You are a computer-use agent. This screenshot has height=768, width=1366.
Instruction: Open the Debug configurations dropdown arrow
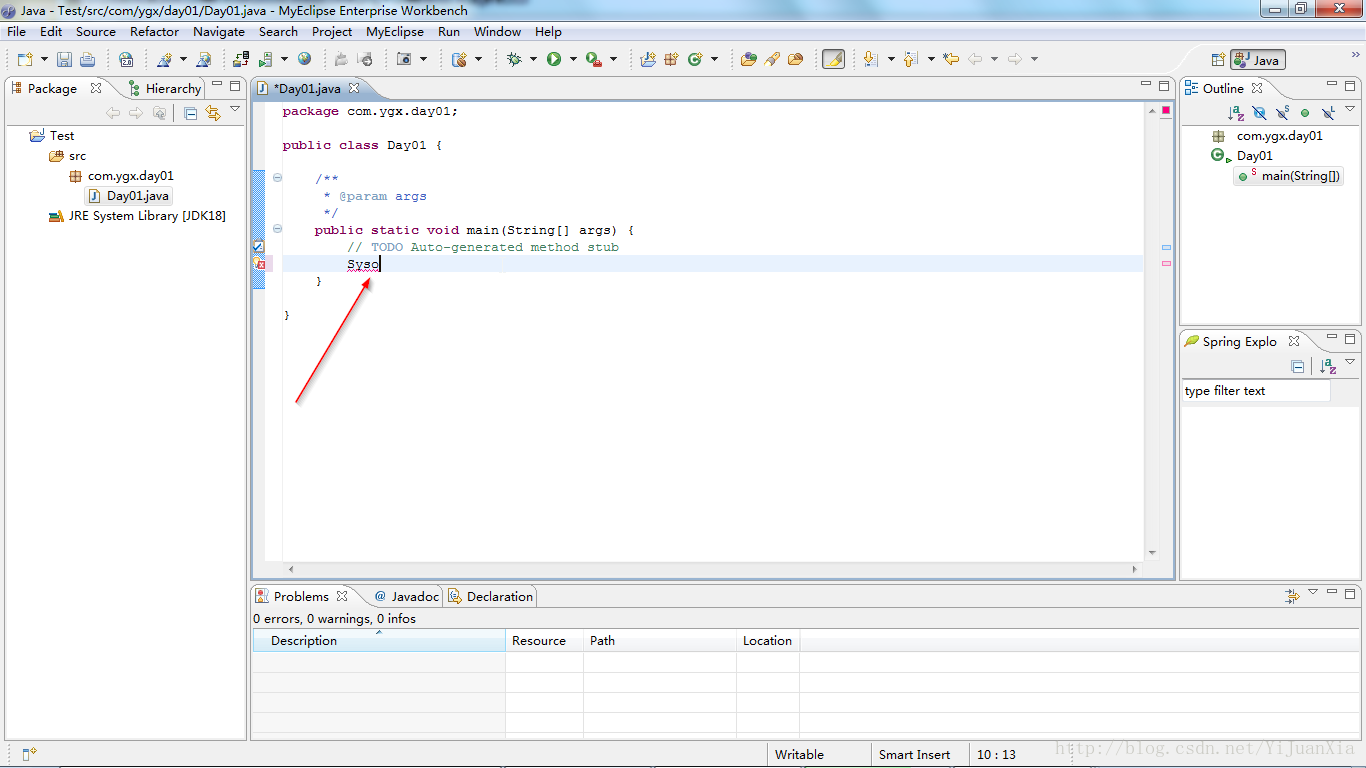point(533,59)
